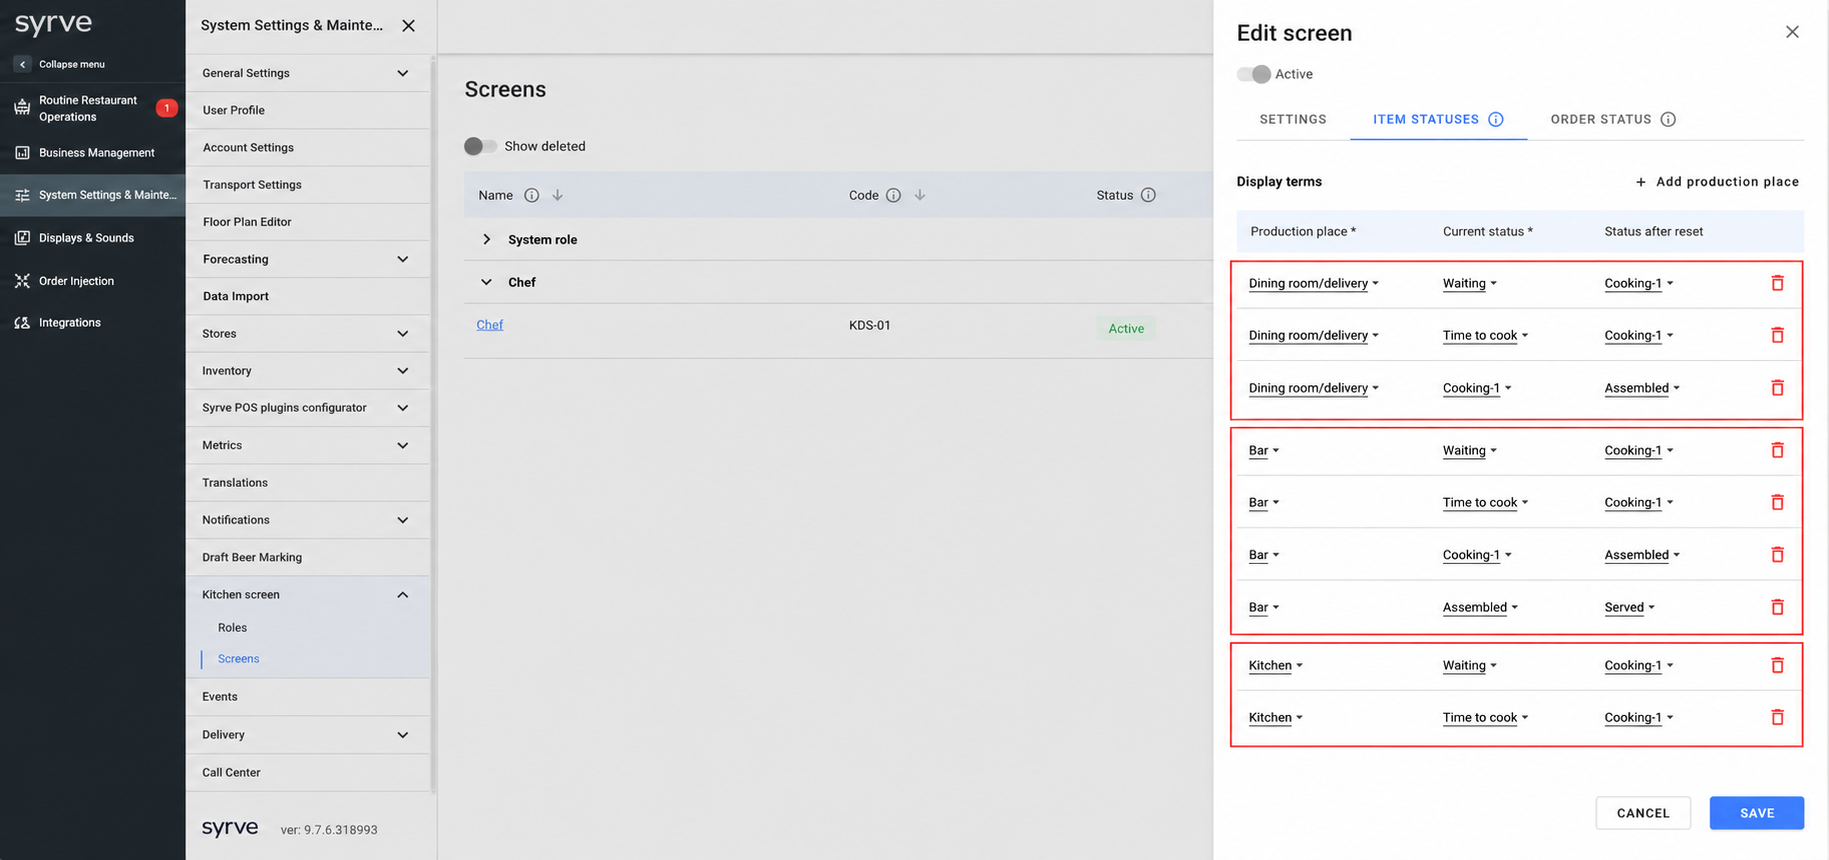The height and width of the screenshot is (860, 1829).
Task: Click the CANCEL button
Action: (x=1643, y=813)
